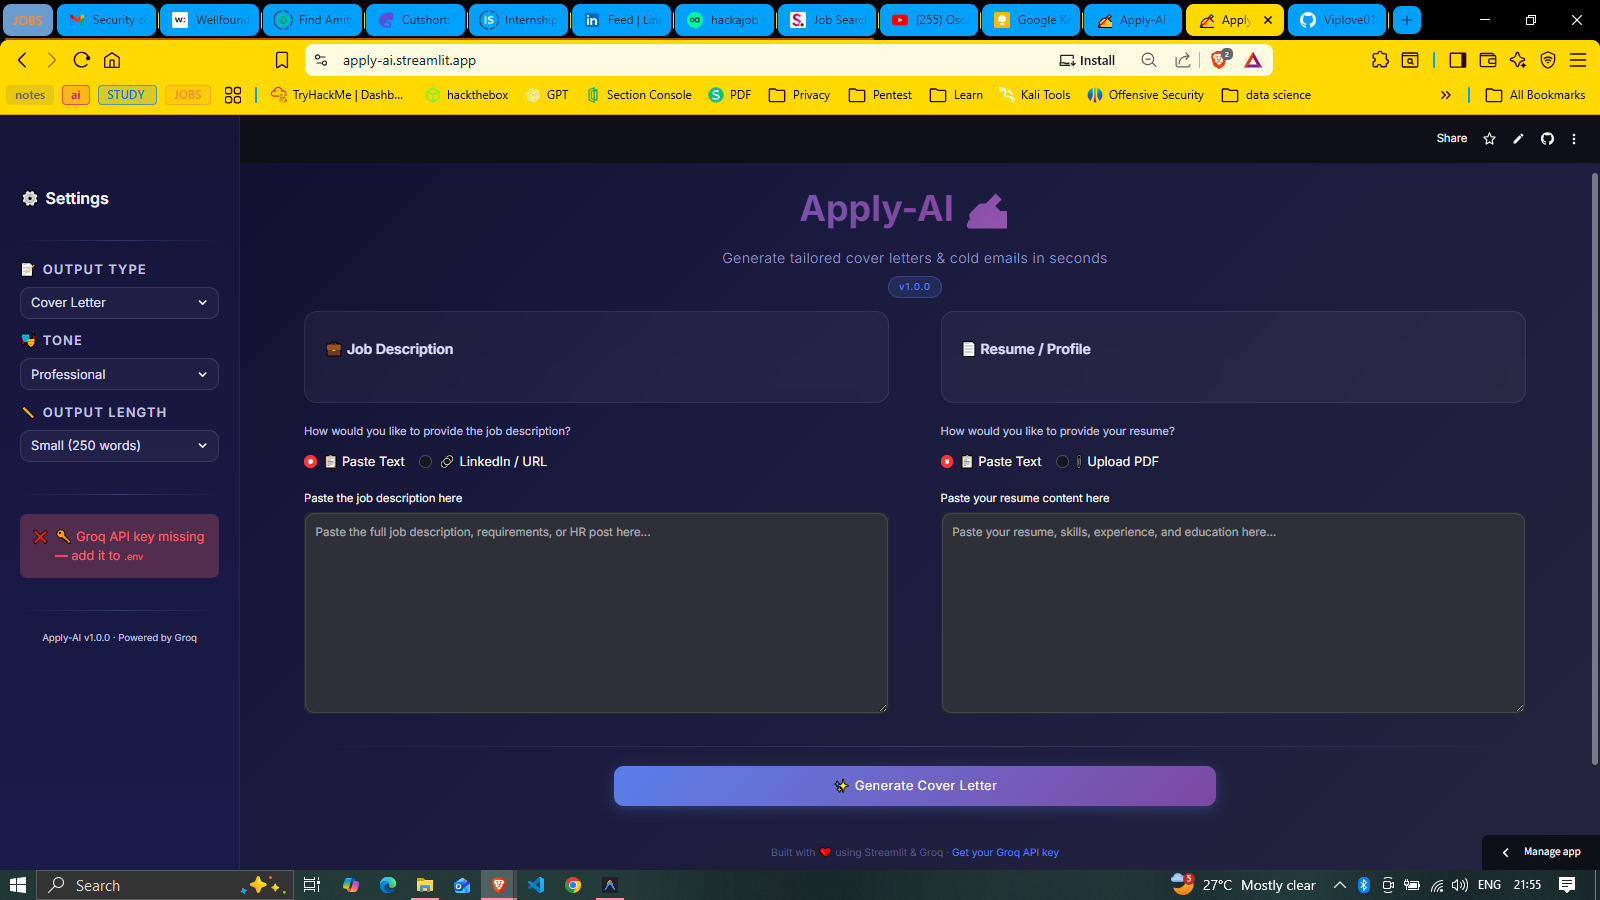Open the Windows Start menu

tap(18, 885)
